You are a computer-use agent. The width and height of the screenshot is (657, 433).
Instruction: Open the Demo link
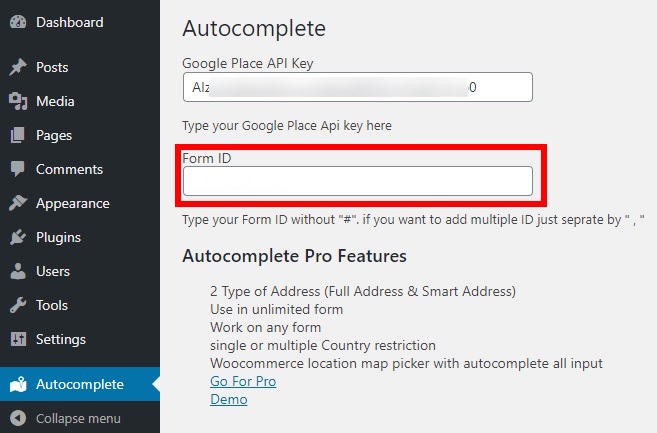coord(229,399)
